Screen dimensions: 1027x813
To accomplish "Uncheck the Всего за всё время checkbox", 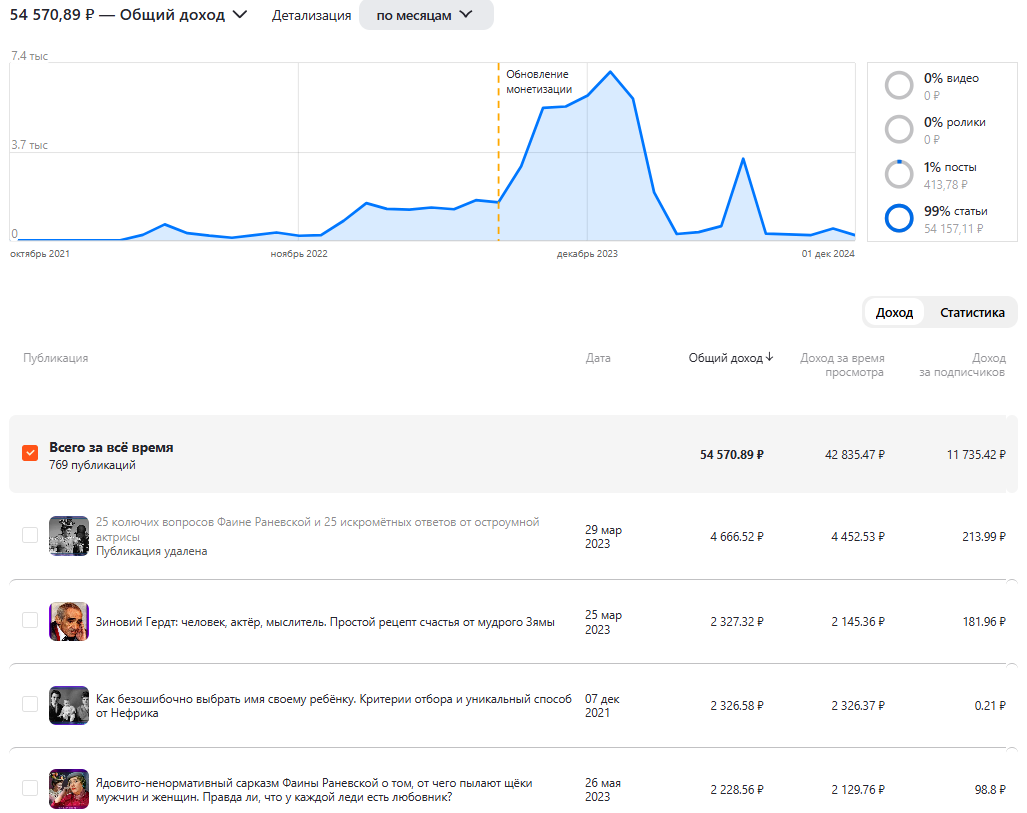I will coord(30,453).
